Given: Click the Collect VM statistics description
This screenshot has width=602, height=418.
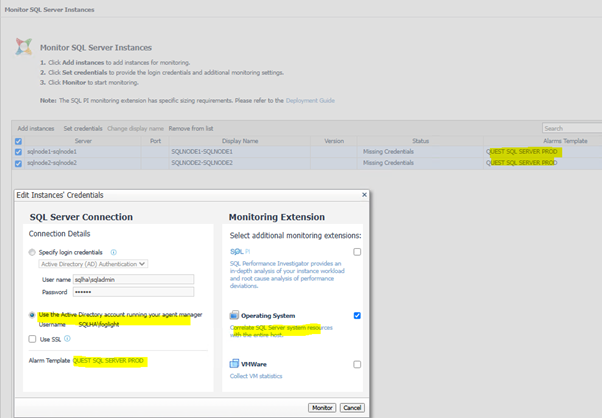Looking at the screenshot, I should [256, 376].
